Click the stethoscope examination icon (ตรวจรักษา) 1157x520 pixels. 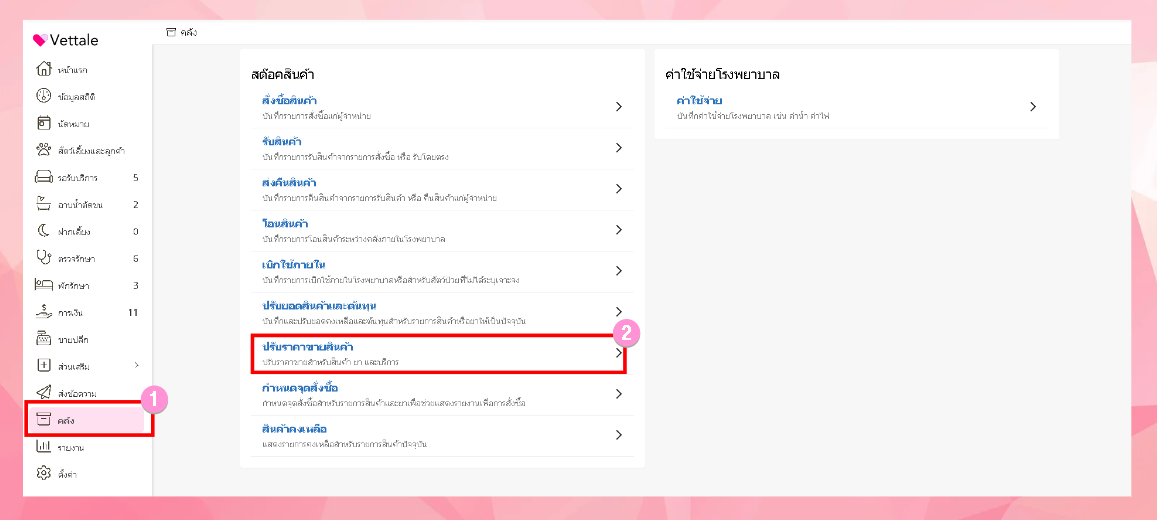click(43, 258)
